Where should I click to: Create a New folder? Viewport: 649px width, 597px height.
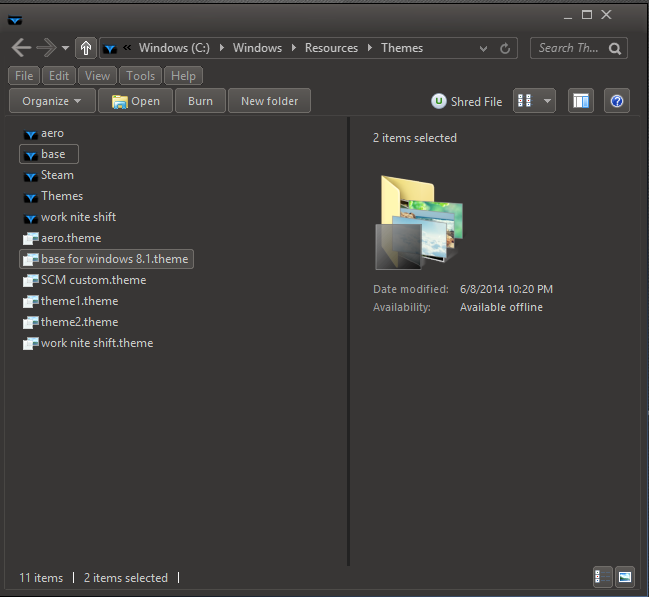click(x=269, y=101)
